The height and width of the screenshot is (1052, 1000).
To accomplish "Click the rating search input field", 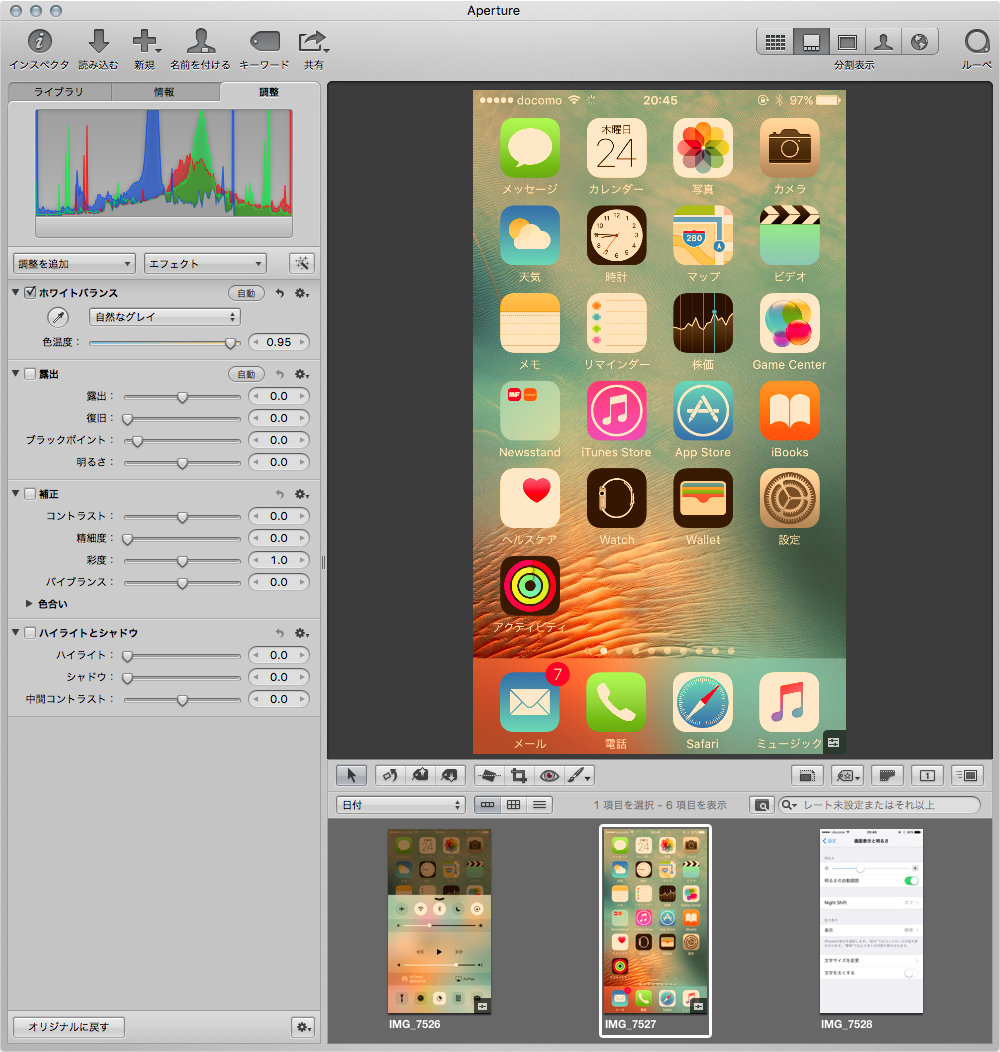I will (x=879, y=804).
